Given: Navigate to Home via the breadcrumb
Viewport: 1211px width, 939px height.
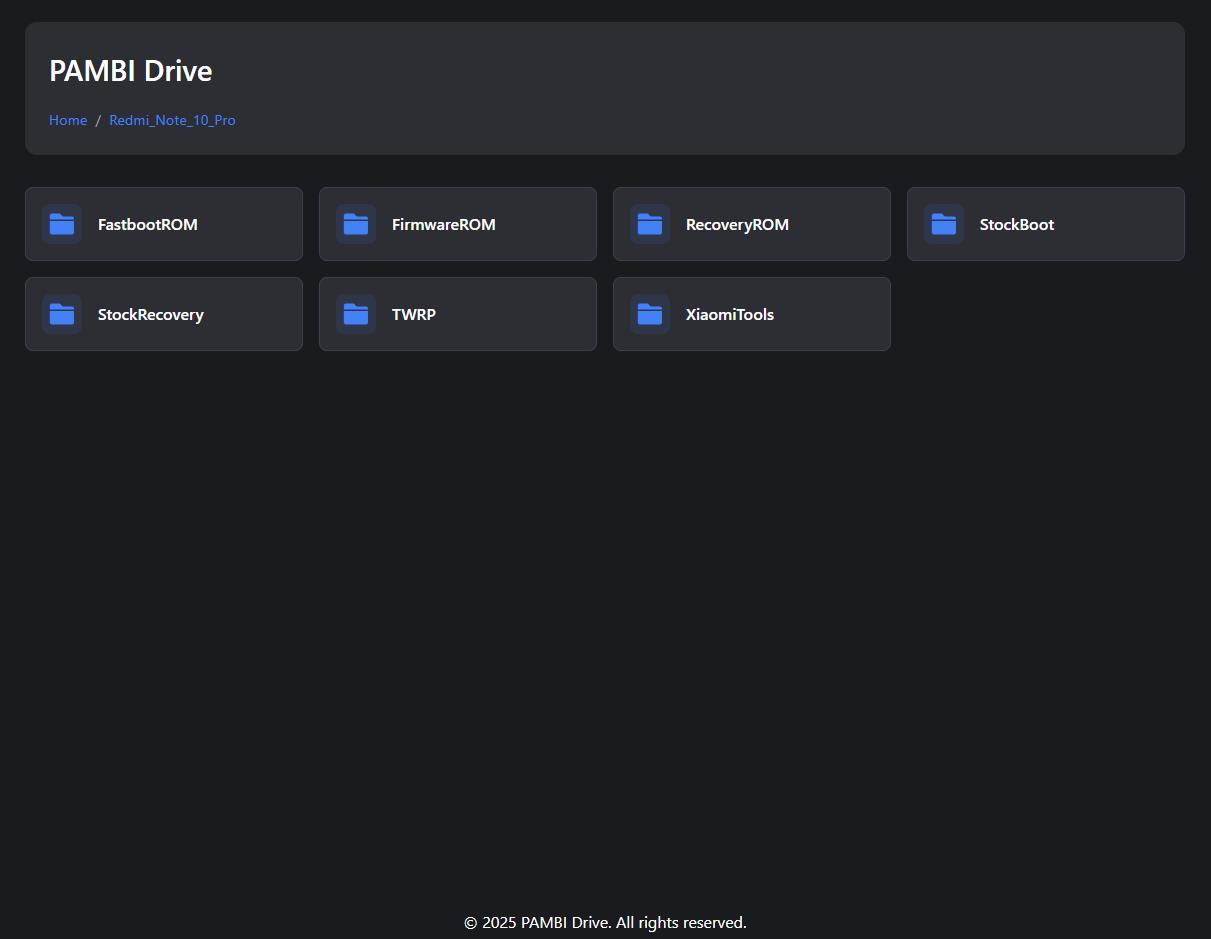Looking at the screenshot, I should 68,120.
